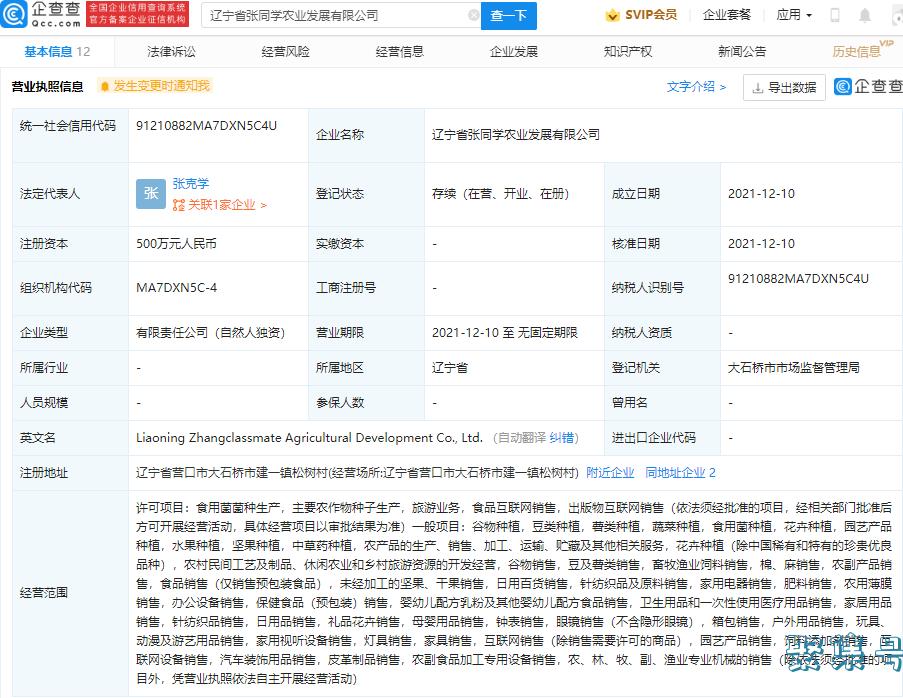
Task: Click the notification bell icon in the header
Action: pos(865,15)
